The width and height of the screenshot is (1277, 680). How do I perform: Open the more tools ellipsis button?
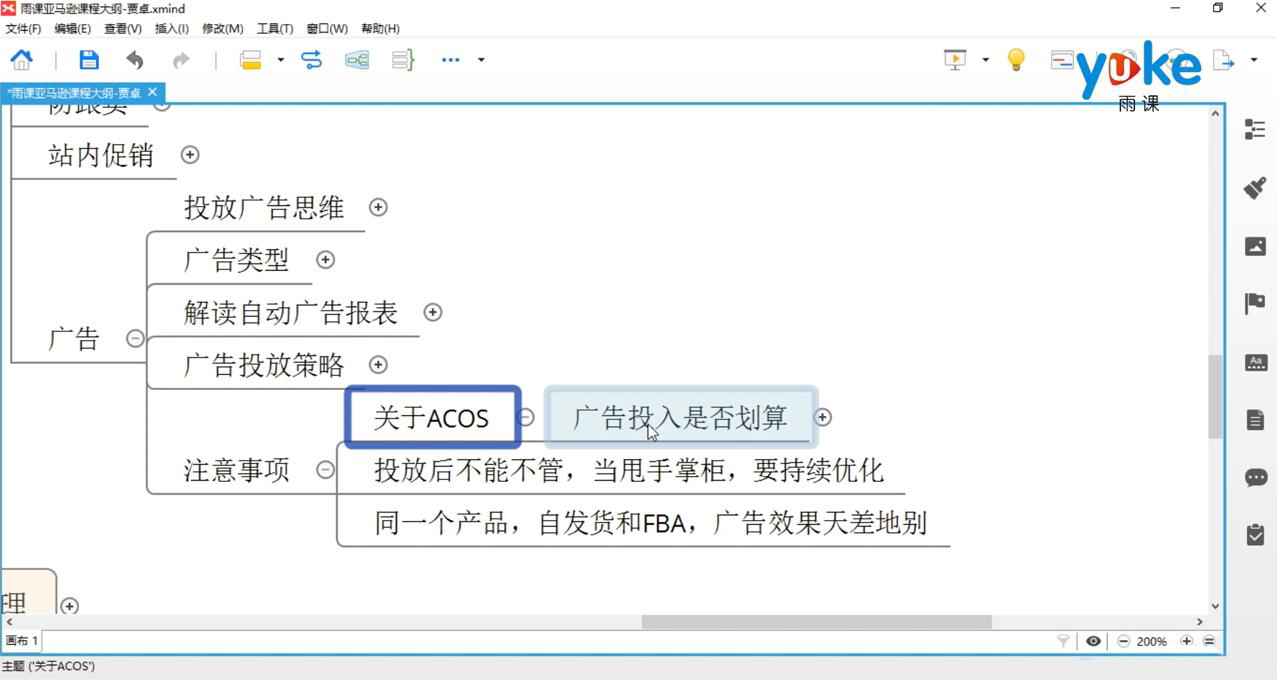(451, 60)
